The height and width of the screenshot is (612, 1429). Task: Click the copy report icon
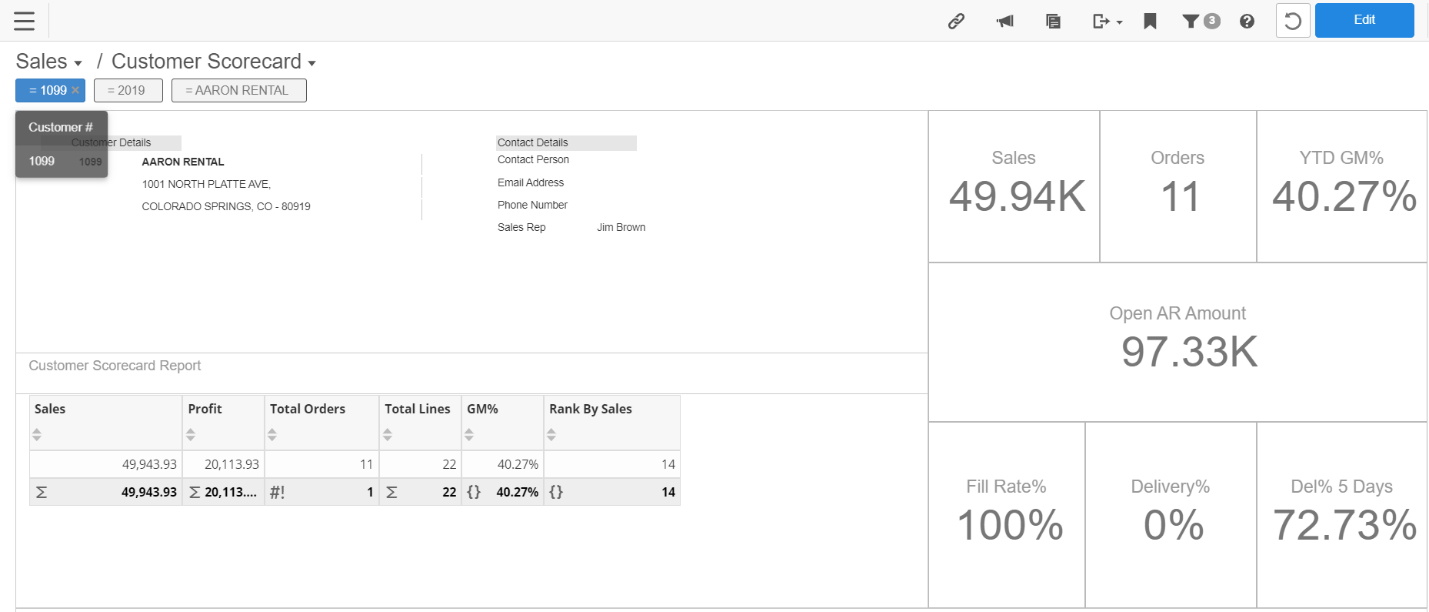[x=1053, y=20]
